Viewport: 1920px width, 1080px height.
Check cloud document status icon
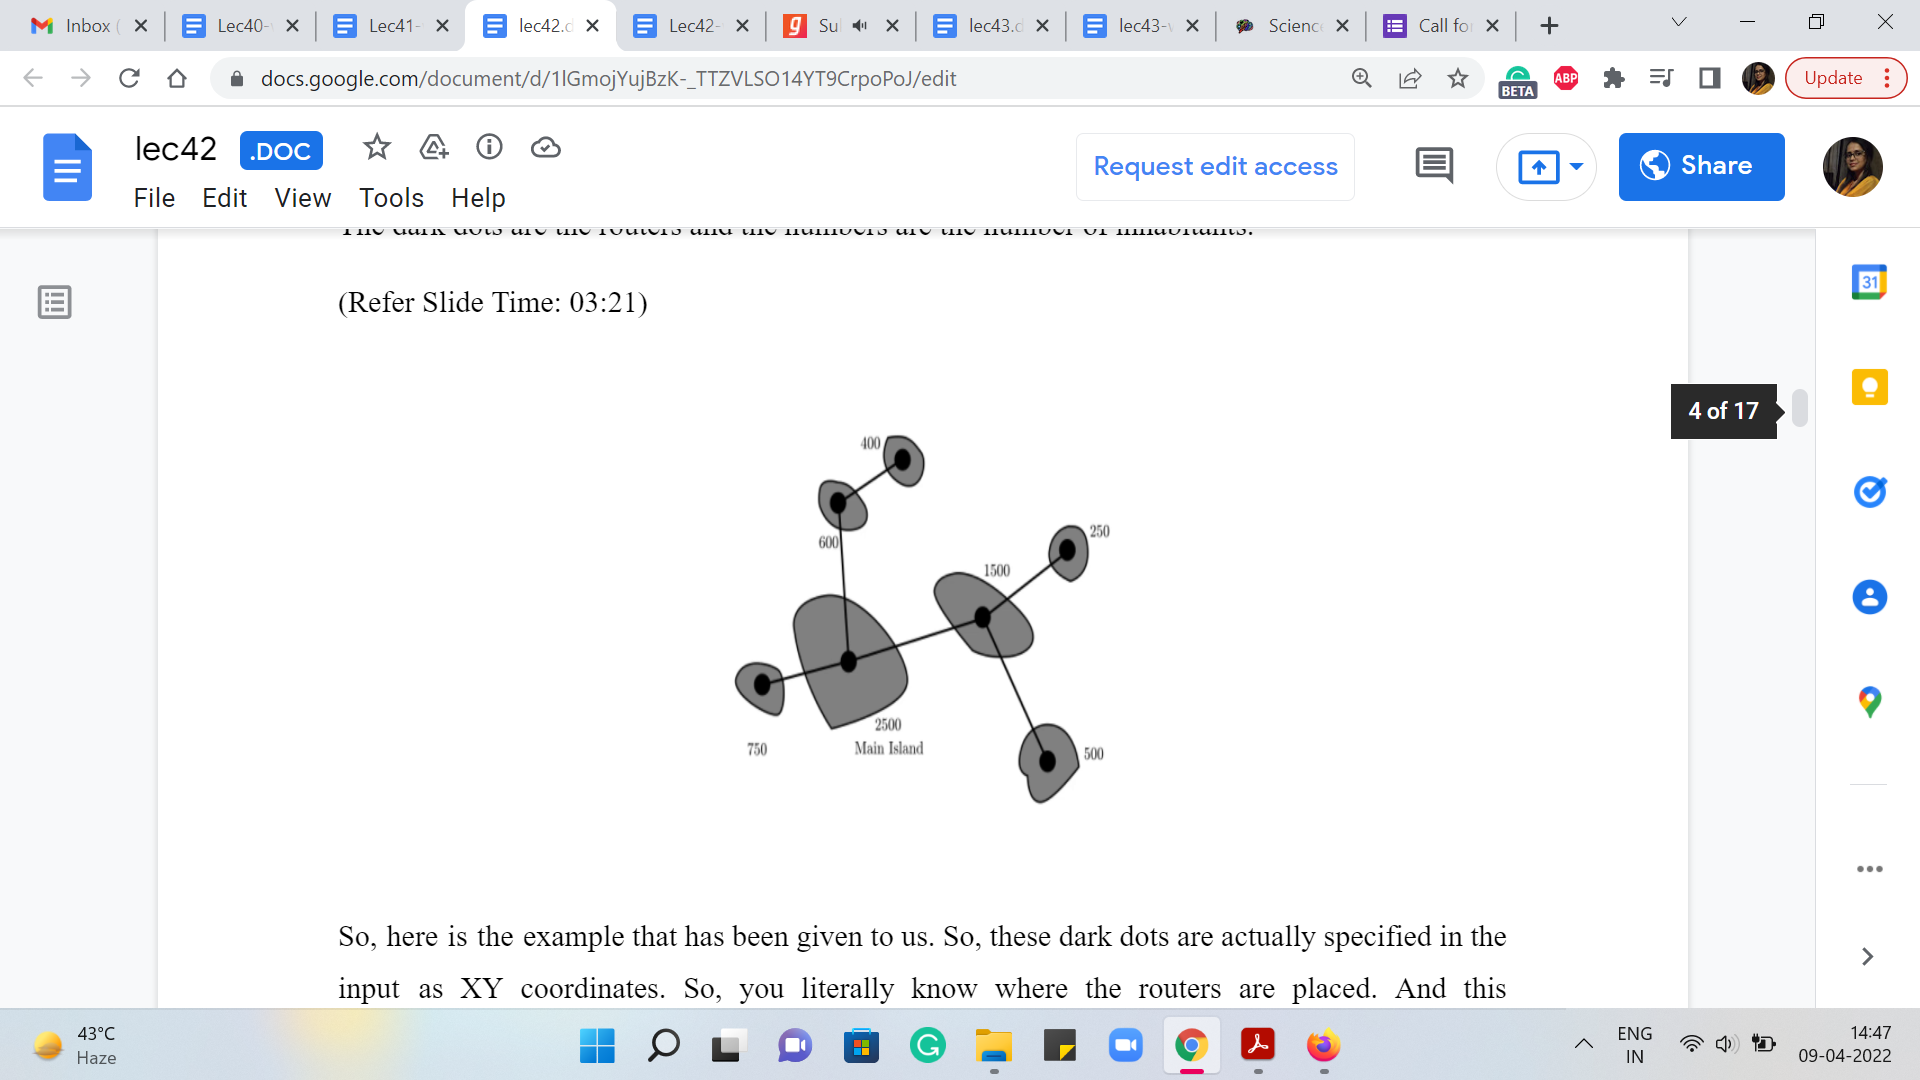[545, 148]
